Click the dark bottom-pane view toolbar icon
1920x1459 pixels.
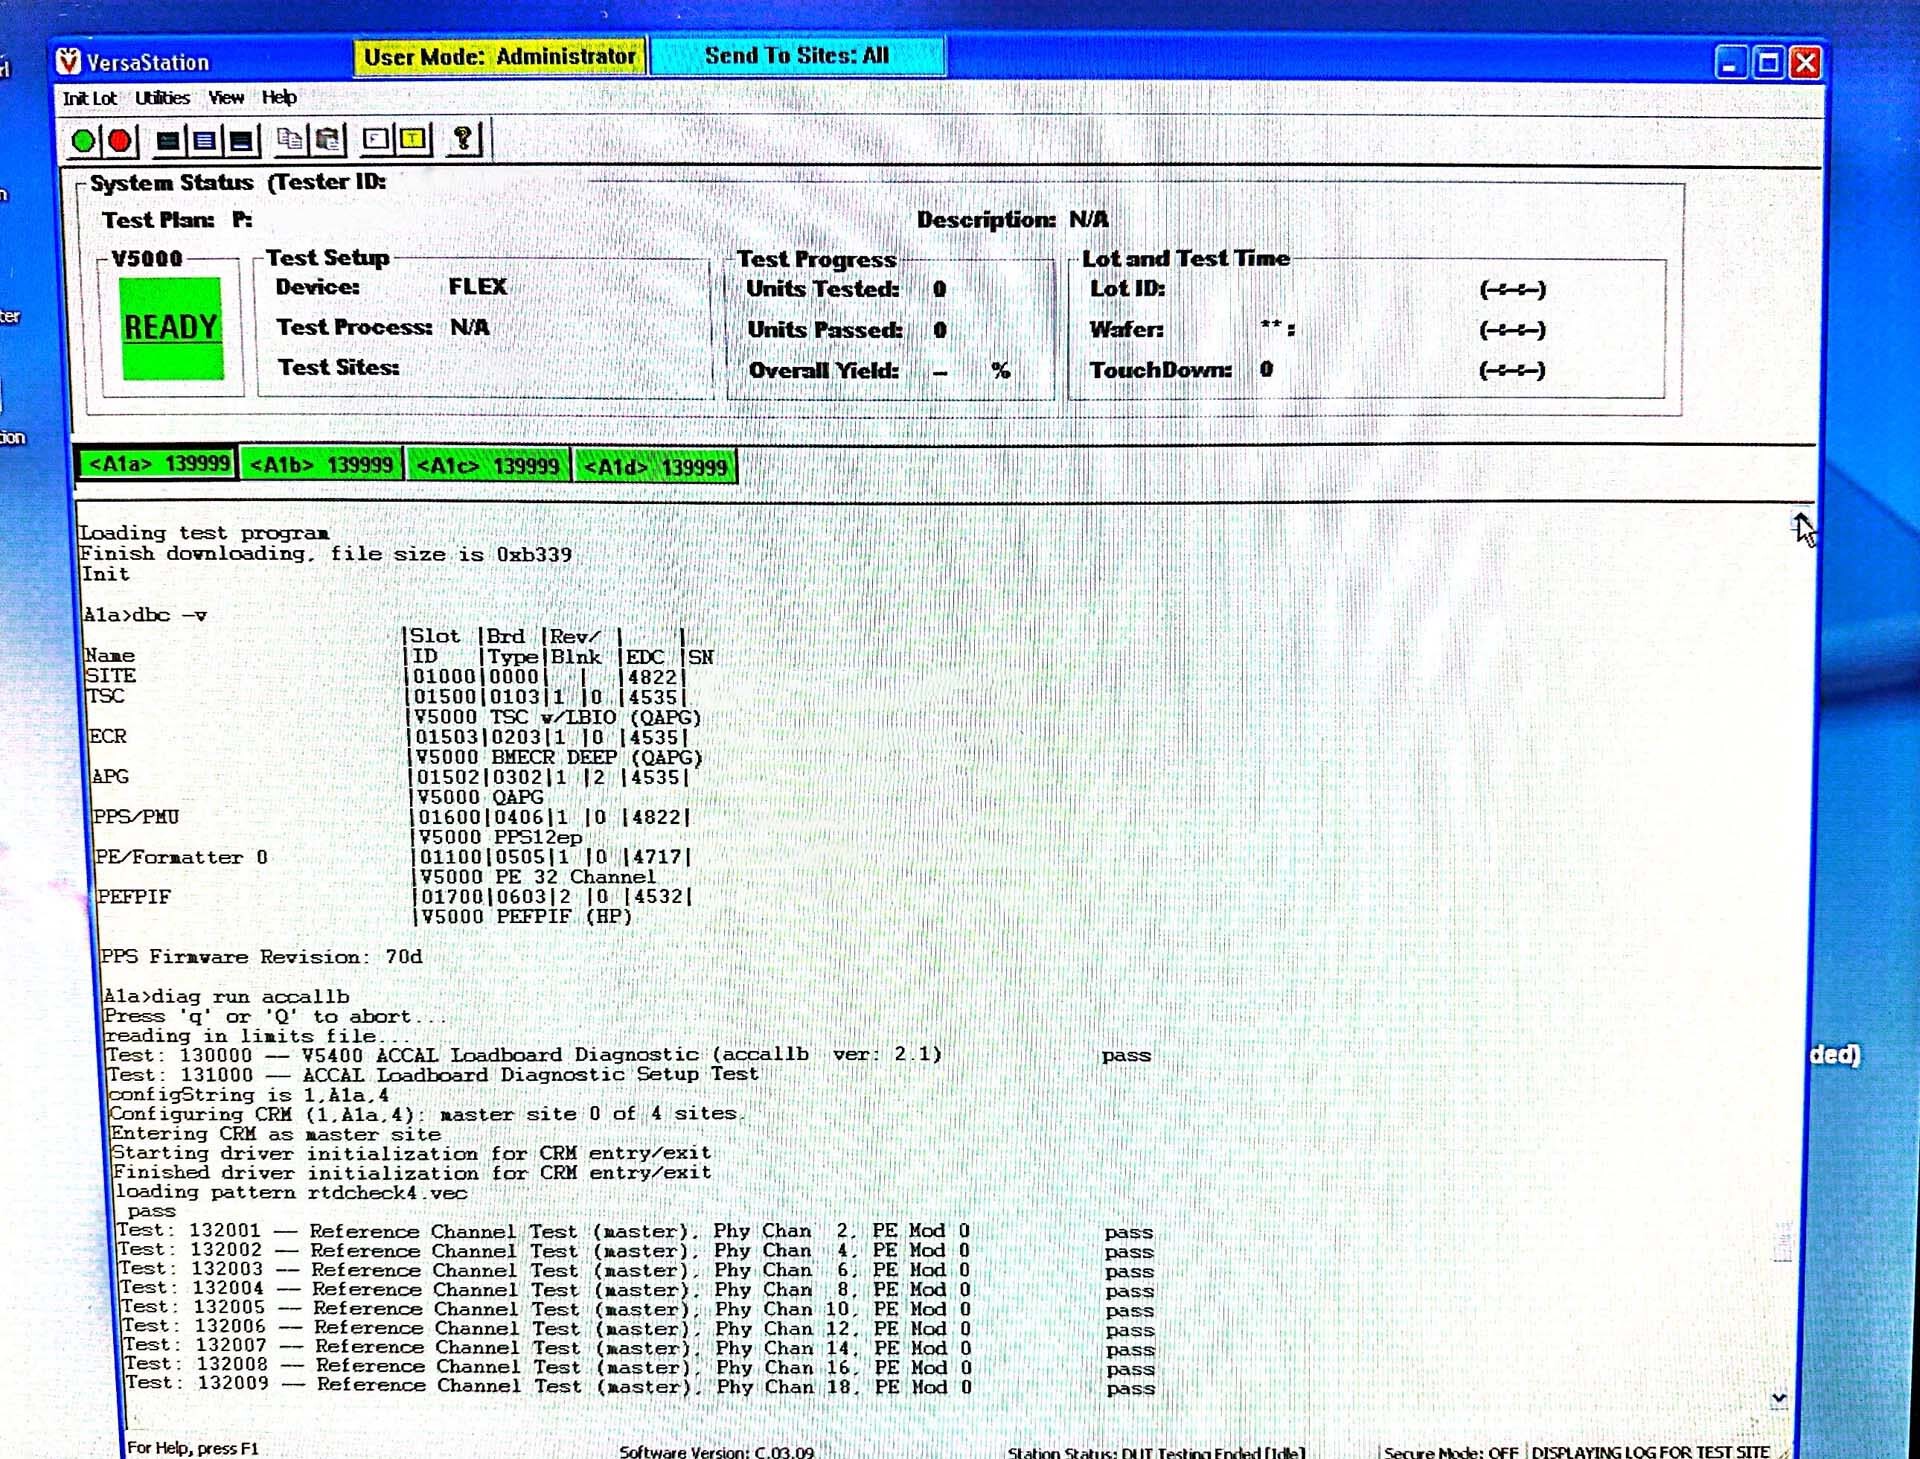tap(241, 141)
